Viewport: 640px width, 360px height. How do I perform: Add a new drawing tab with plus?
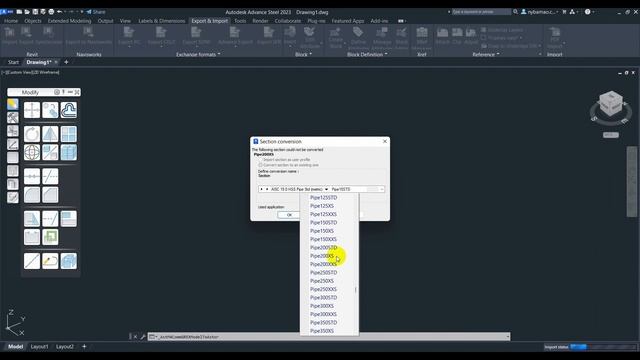pos(66,62)
